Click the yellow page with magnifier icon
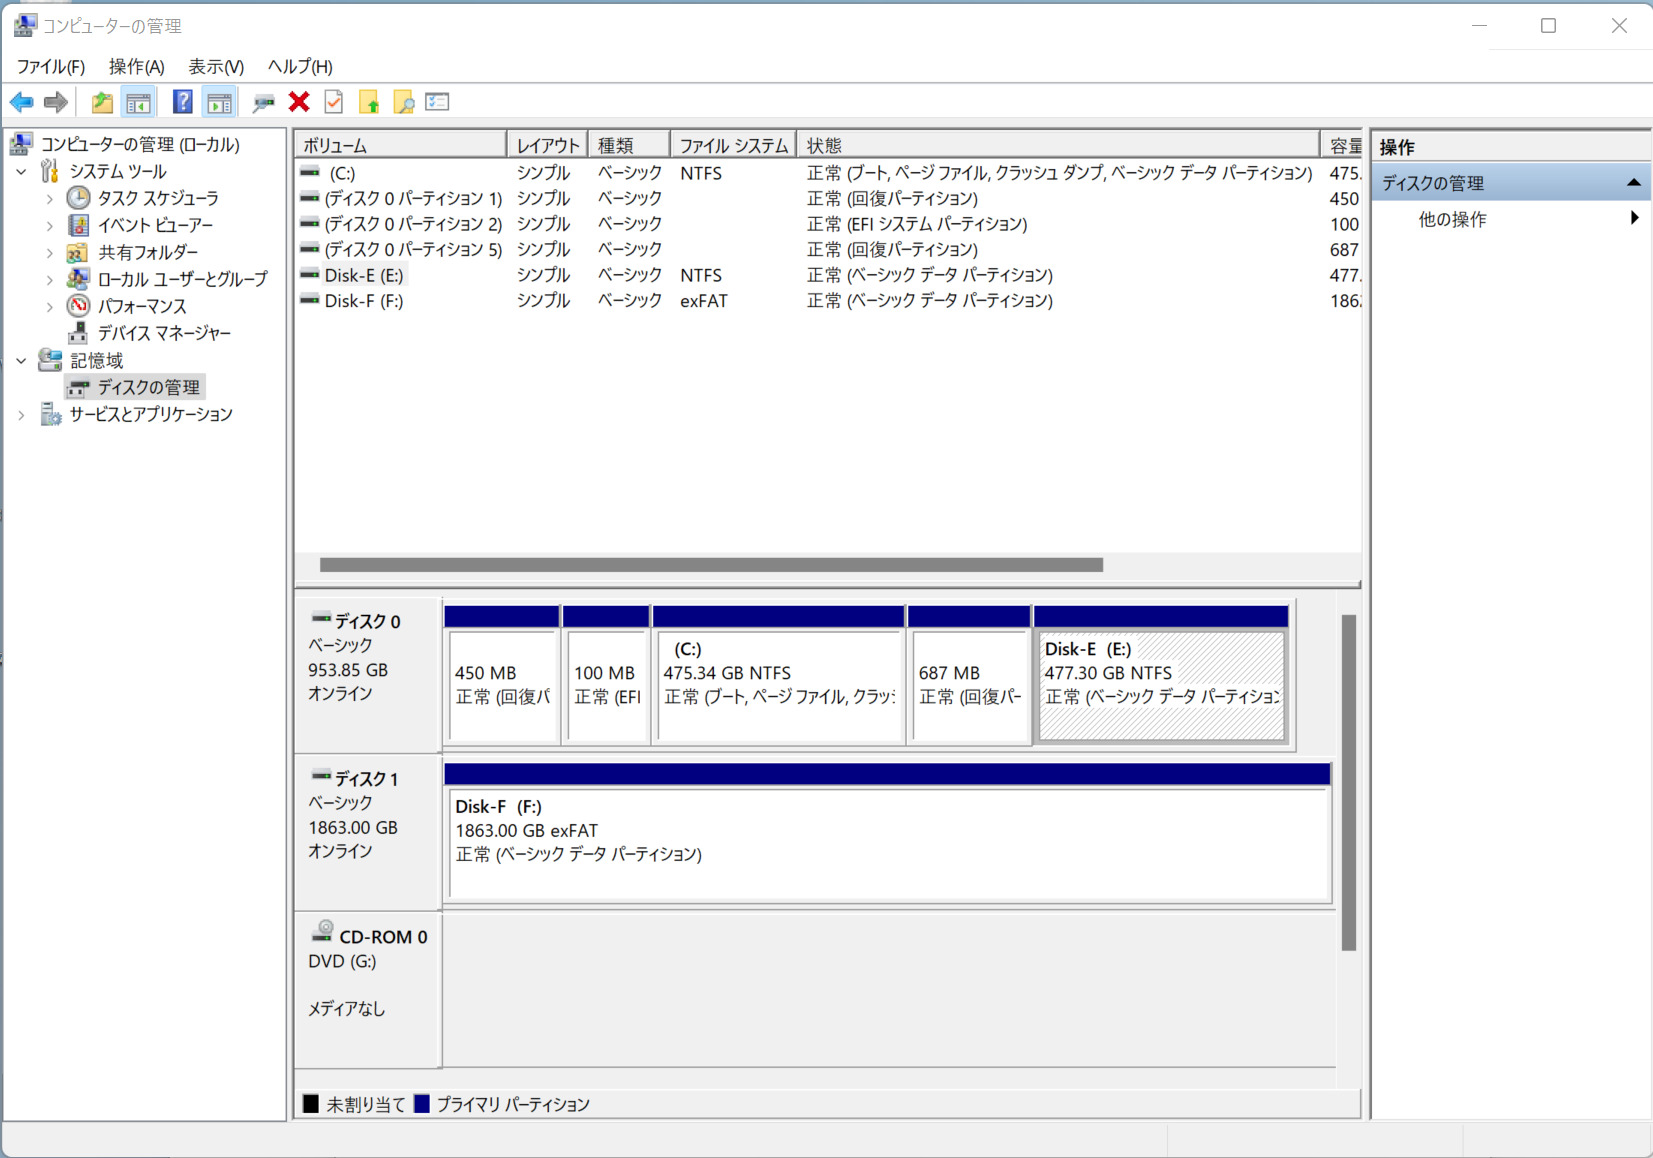Viewport: 1653px width, 1158px height. pos(403,102)
